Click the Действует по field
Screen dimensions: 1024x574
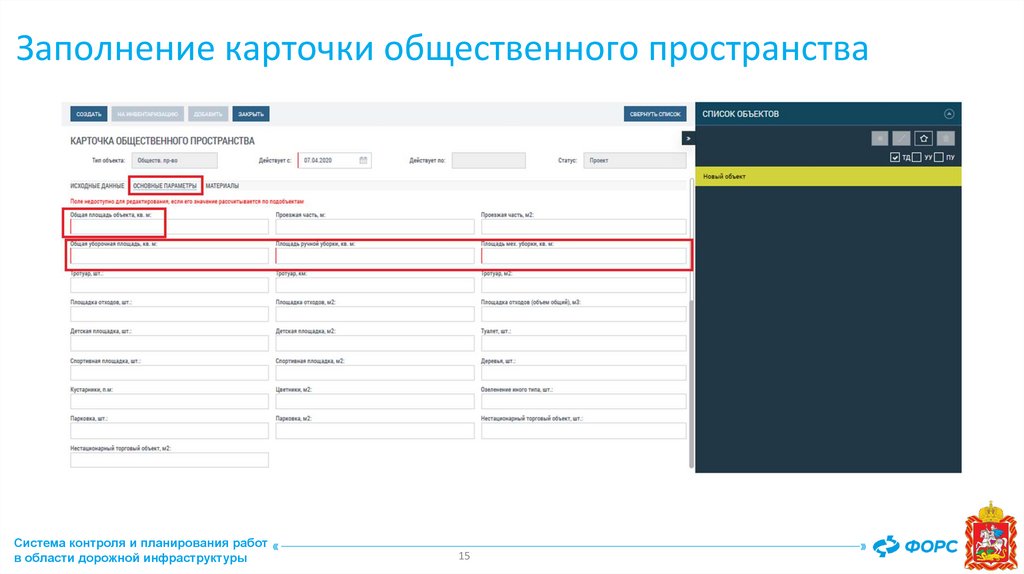click(x=488, y=161)
